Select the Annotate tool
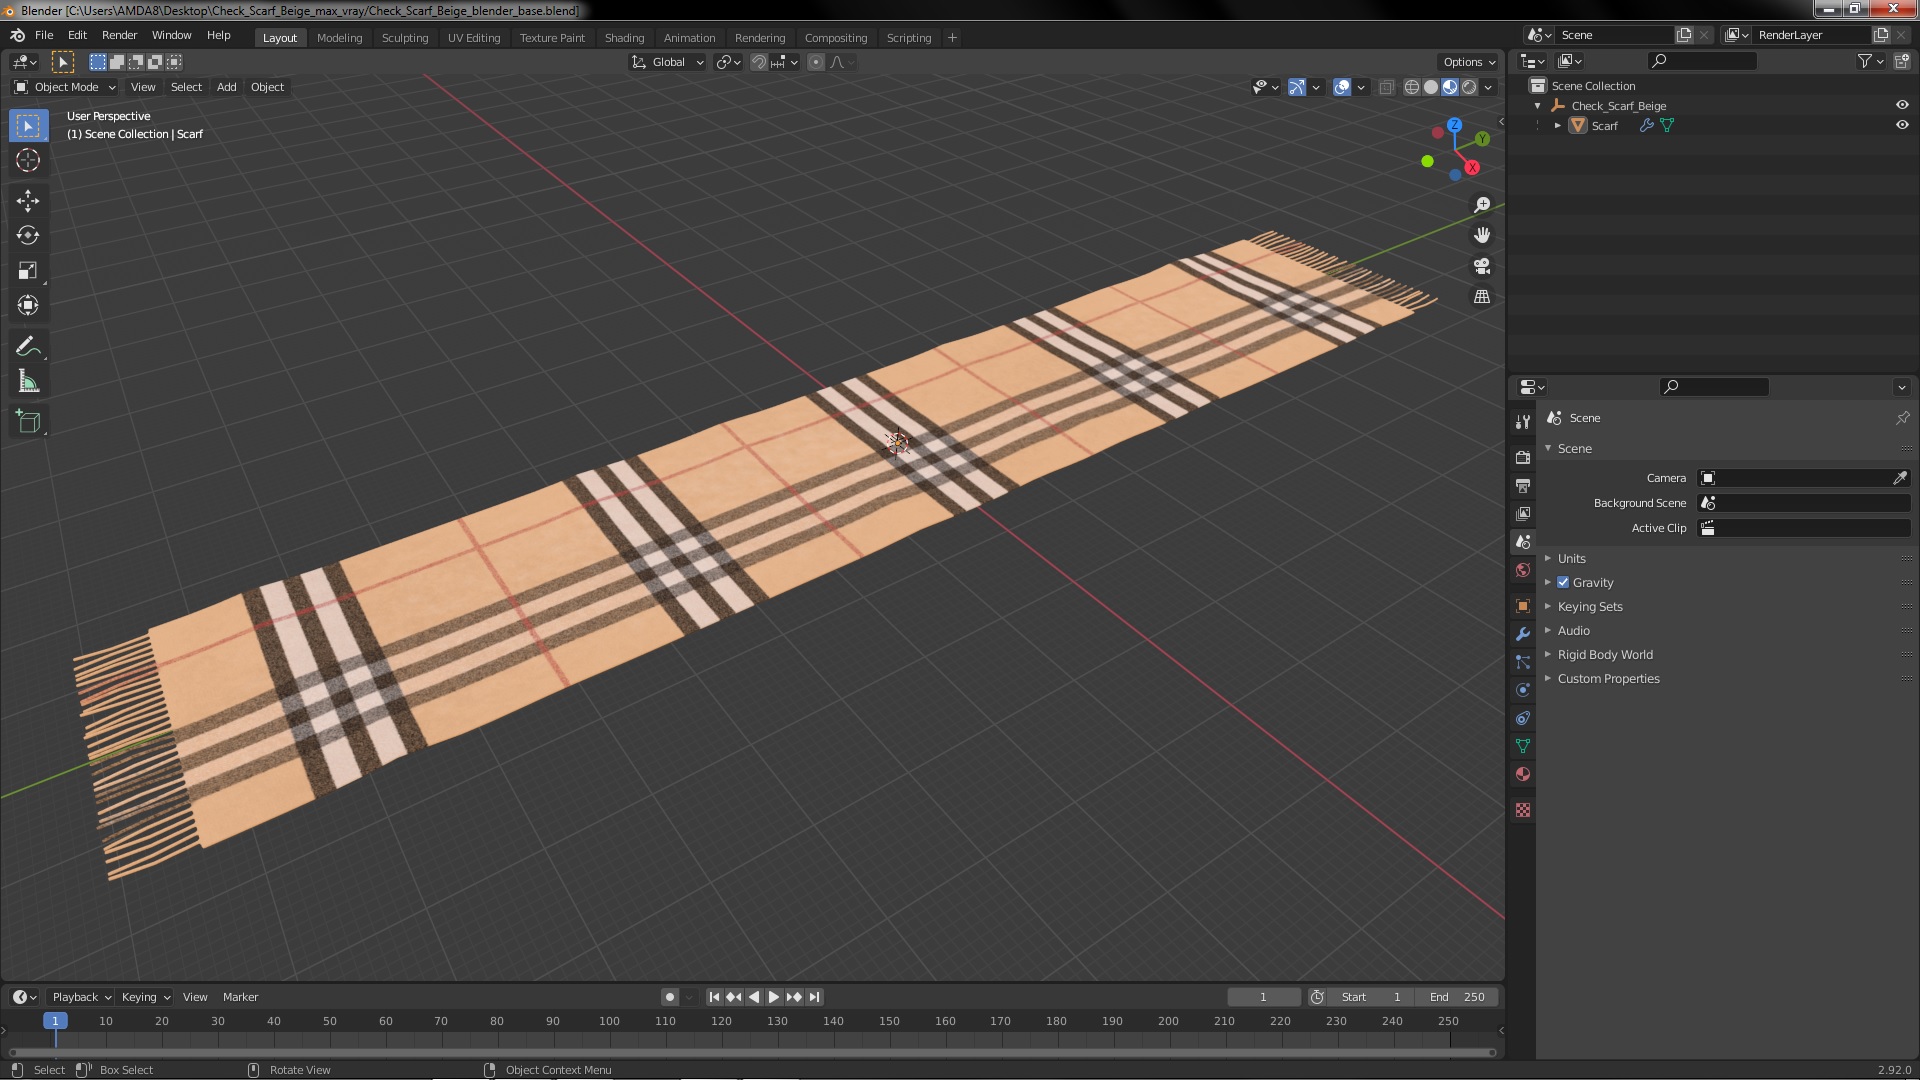 28,347
